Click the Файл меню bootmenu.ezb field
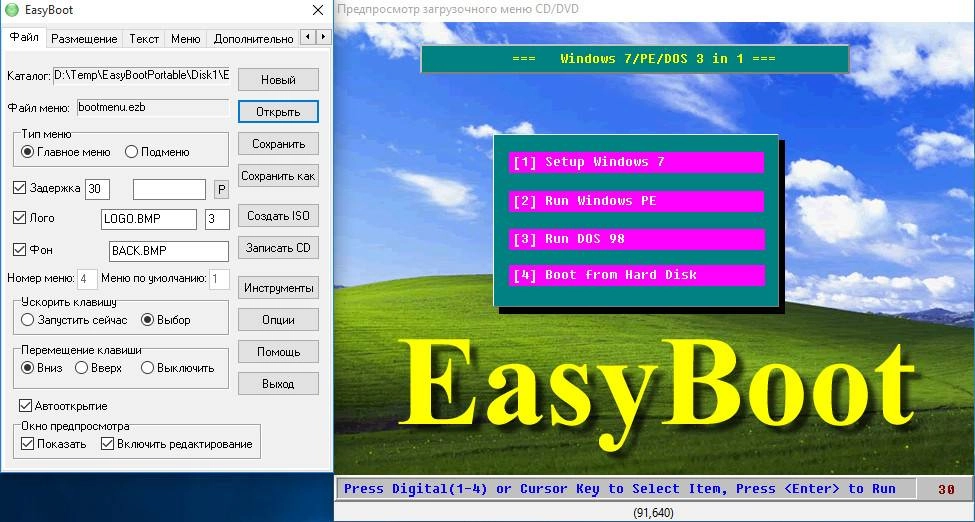This screenshot has height=522, width=975. click(153, 108)
